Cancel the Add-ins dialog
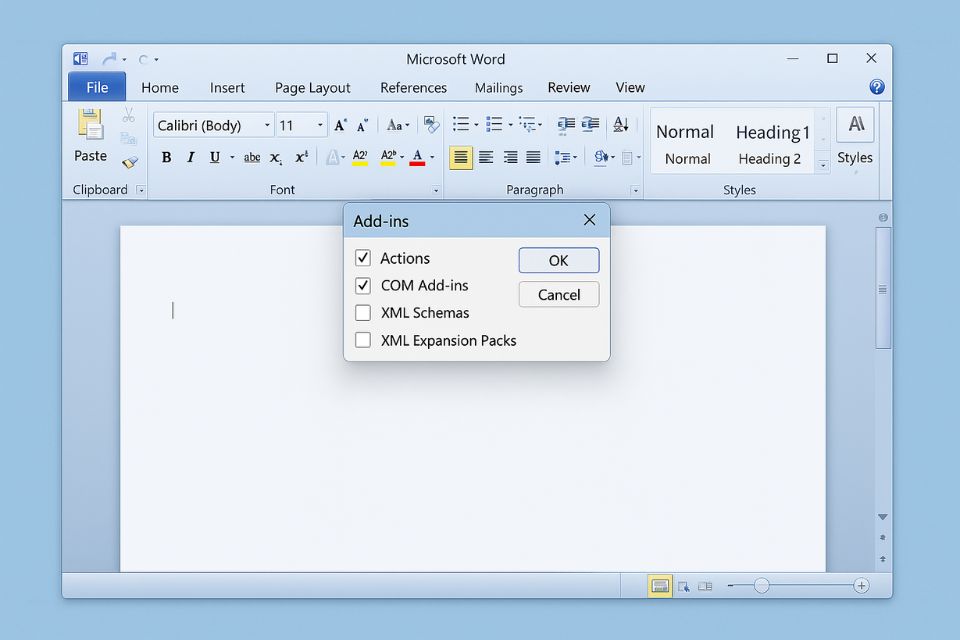Image resolution: width=960 pixels, height=640 pixels. tap(558, 294)
